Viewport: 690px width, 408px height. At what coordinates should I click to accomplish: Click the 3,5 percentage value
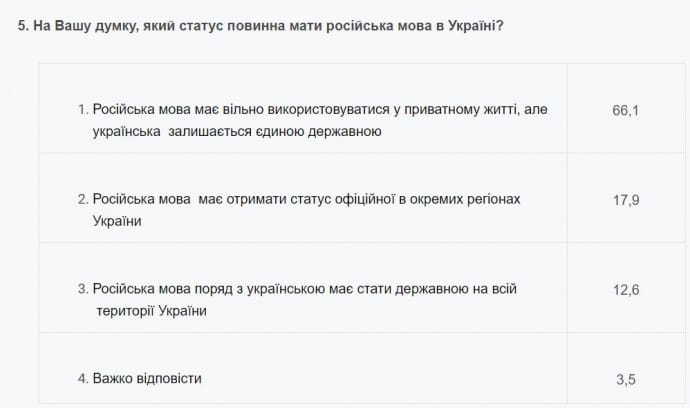[x=626, y=379]
